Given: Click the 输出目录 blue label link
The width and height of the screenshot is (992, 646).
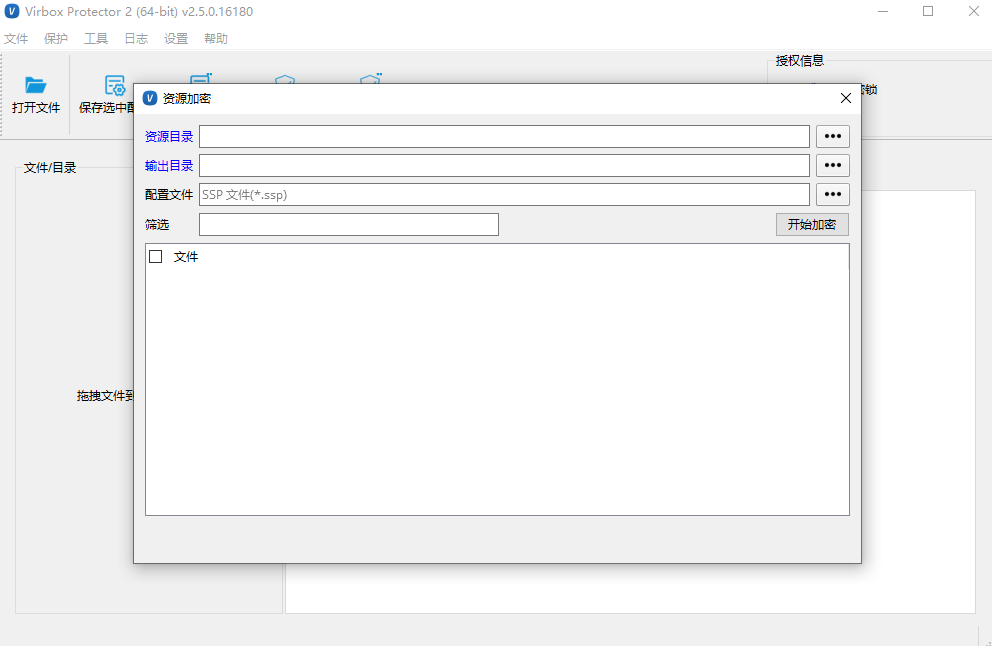Looking at the screenshot, I should 169,165.
